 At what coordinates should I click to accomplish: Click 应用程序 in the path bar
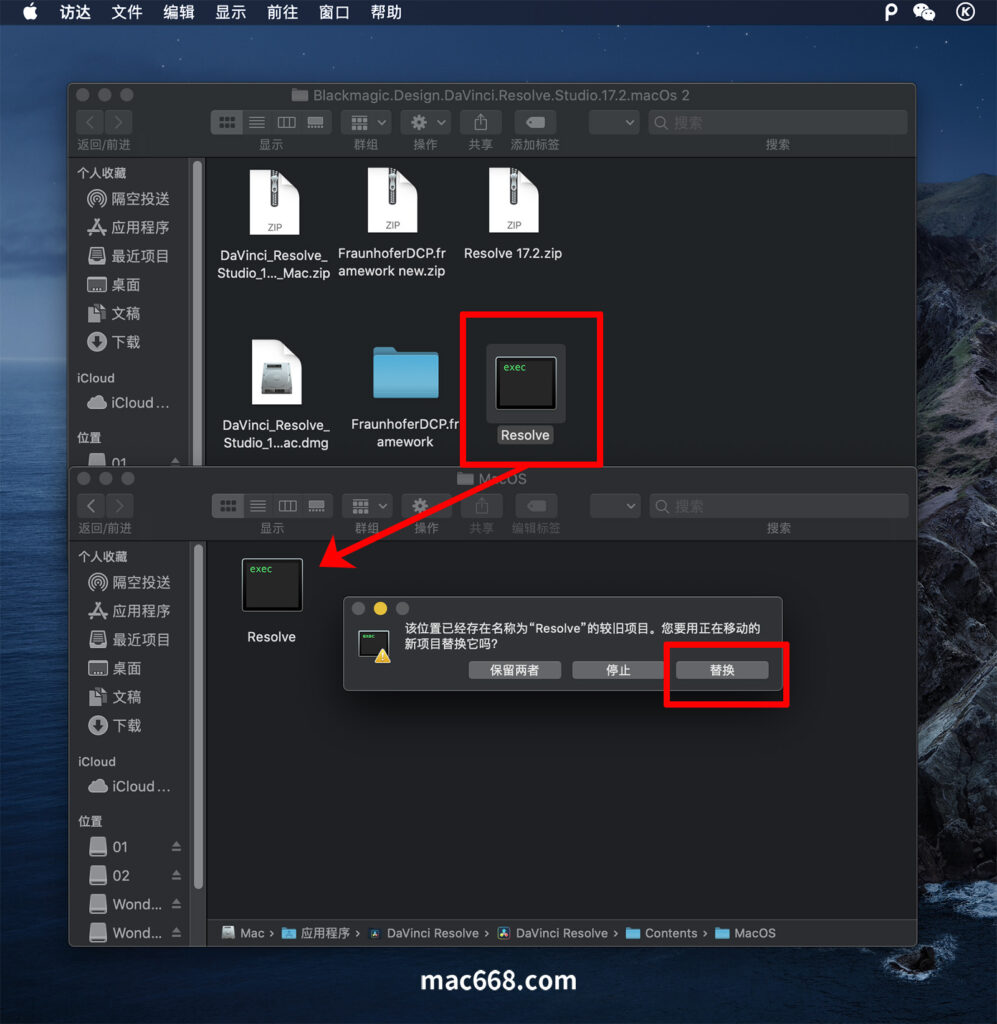tap(317, 933)
